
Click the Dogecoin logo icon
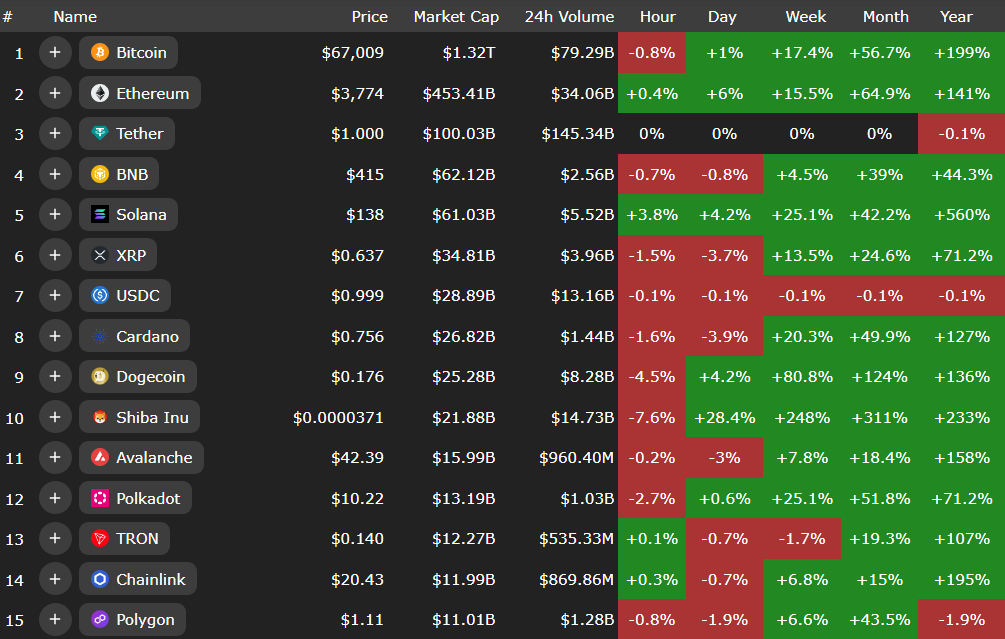(100, 377)
